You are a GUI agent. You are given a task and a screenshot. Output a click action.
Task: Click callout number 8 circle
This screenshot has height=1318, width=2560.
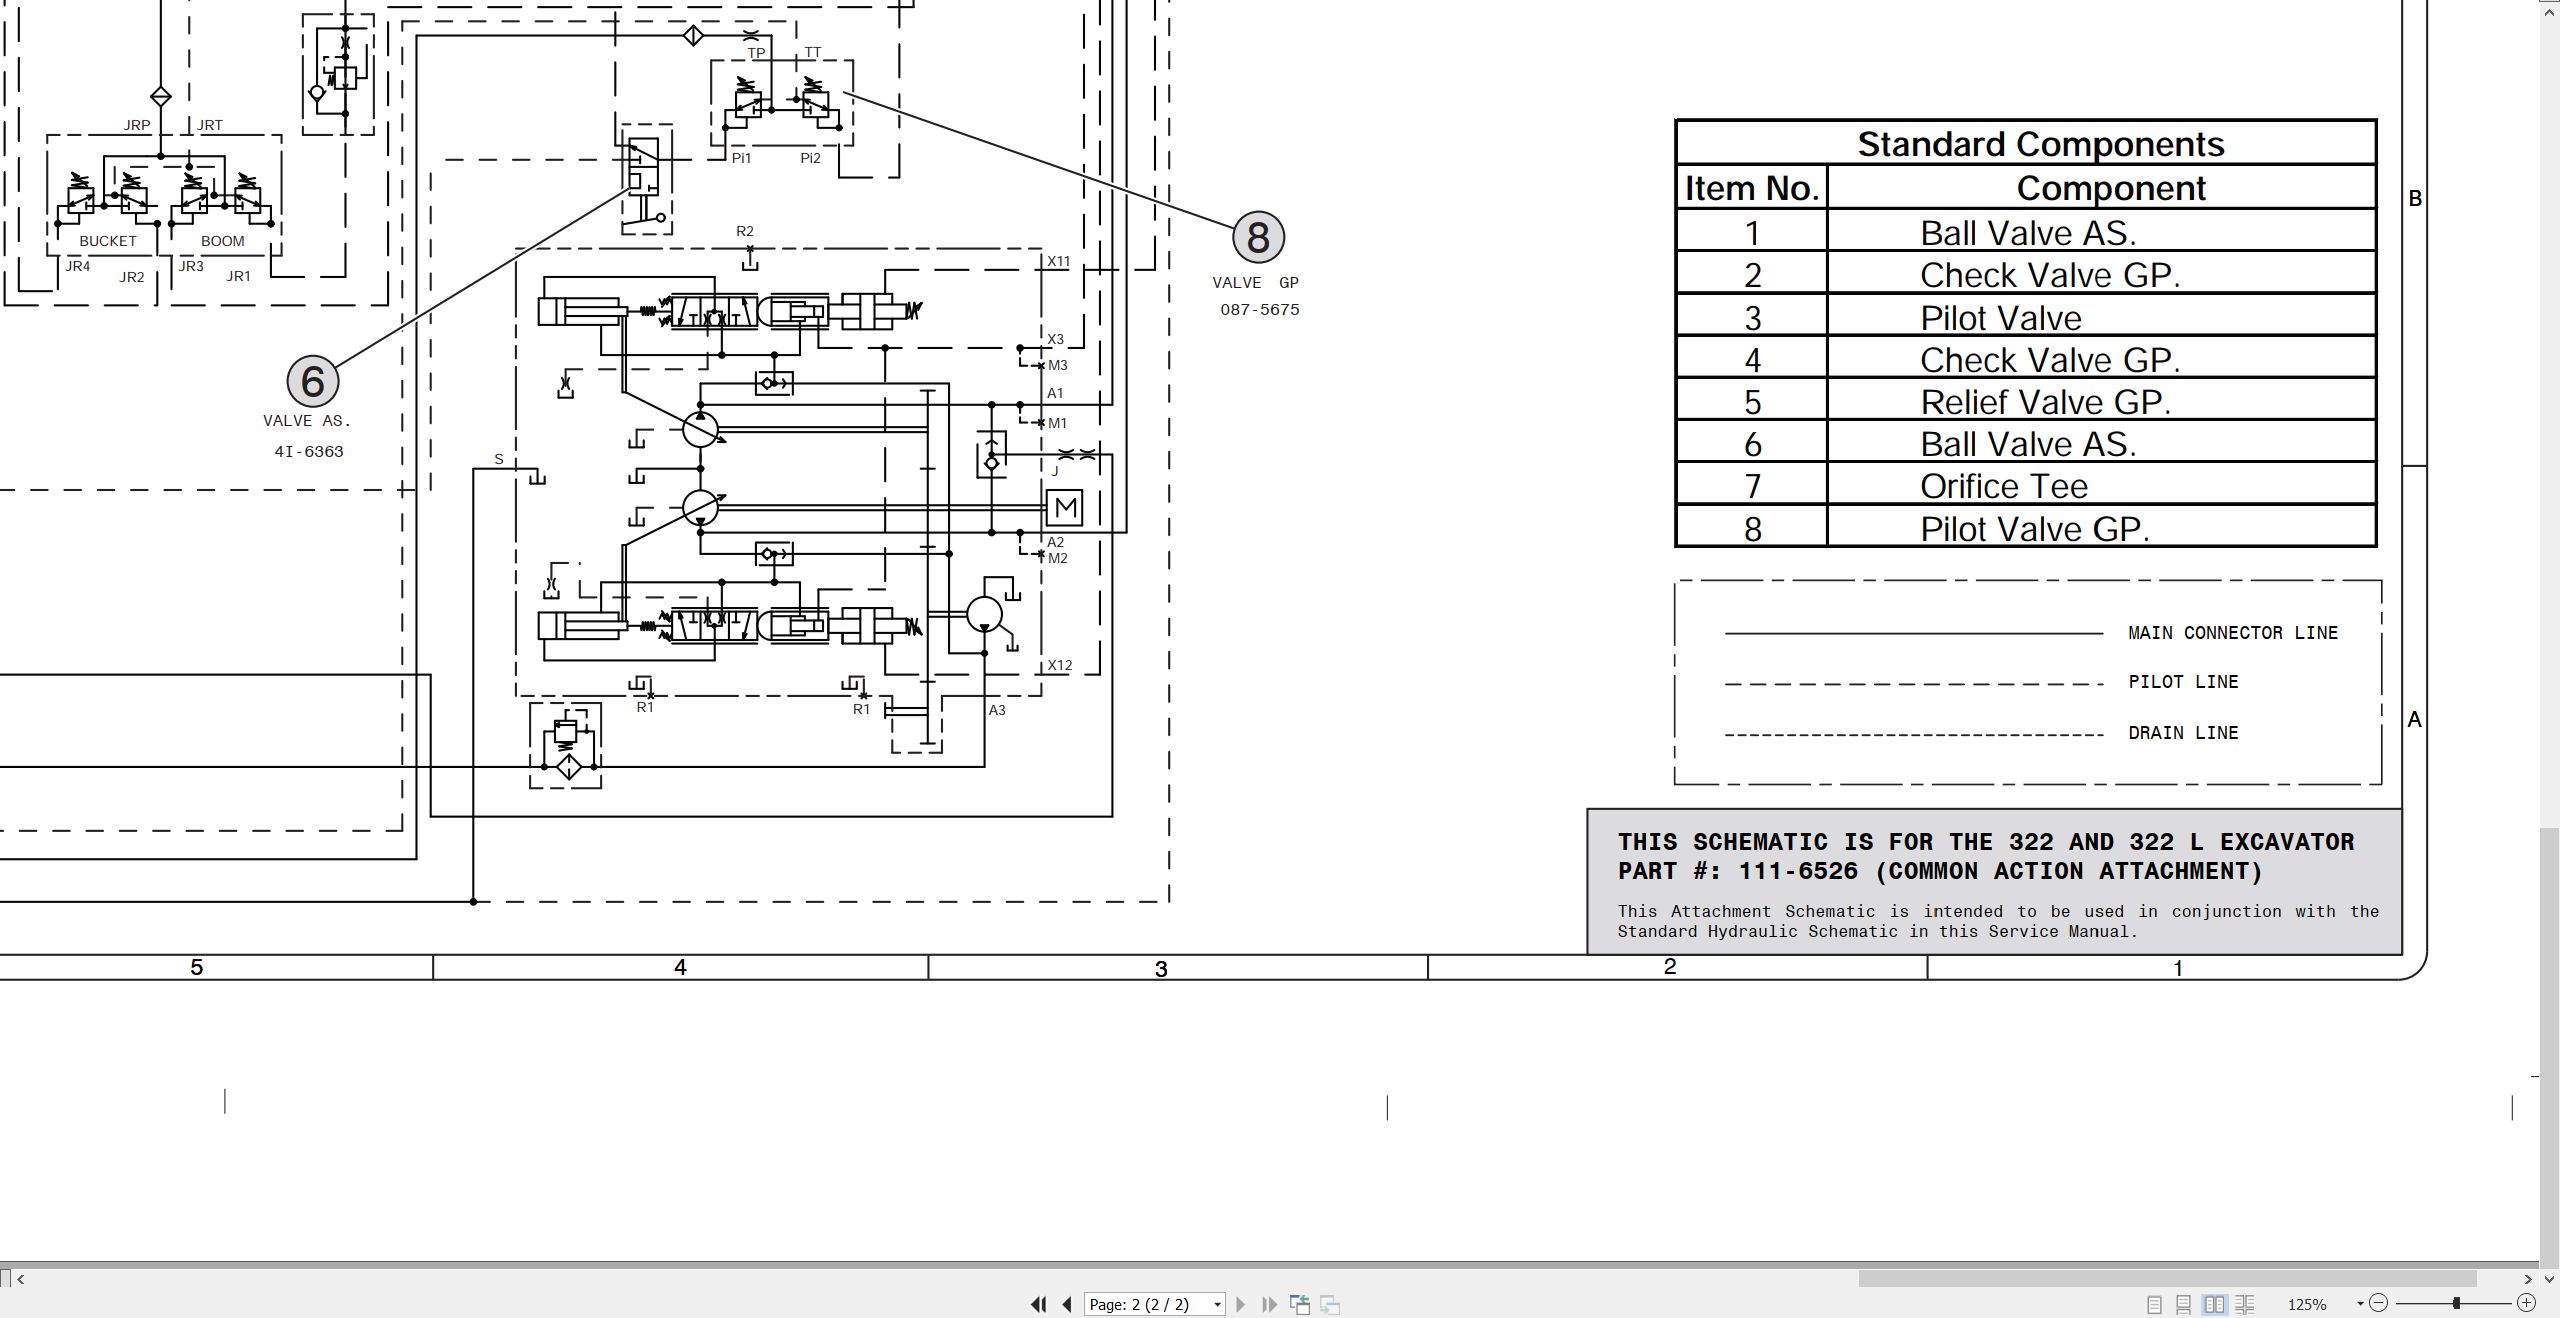tap(1258, 237)
